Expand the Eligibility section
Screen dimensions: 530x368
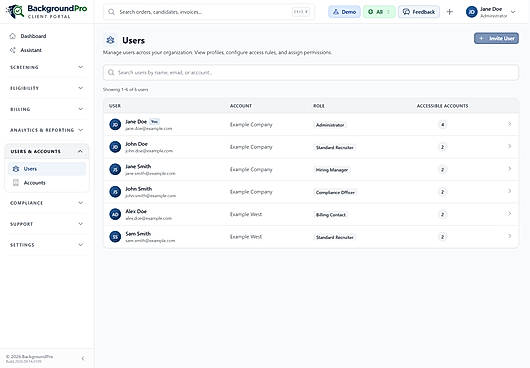(x=47, y=88)
